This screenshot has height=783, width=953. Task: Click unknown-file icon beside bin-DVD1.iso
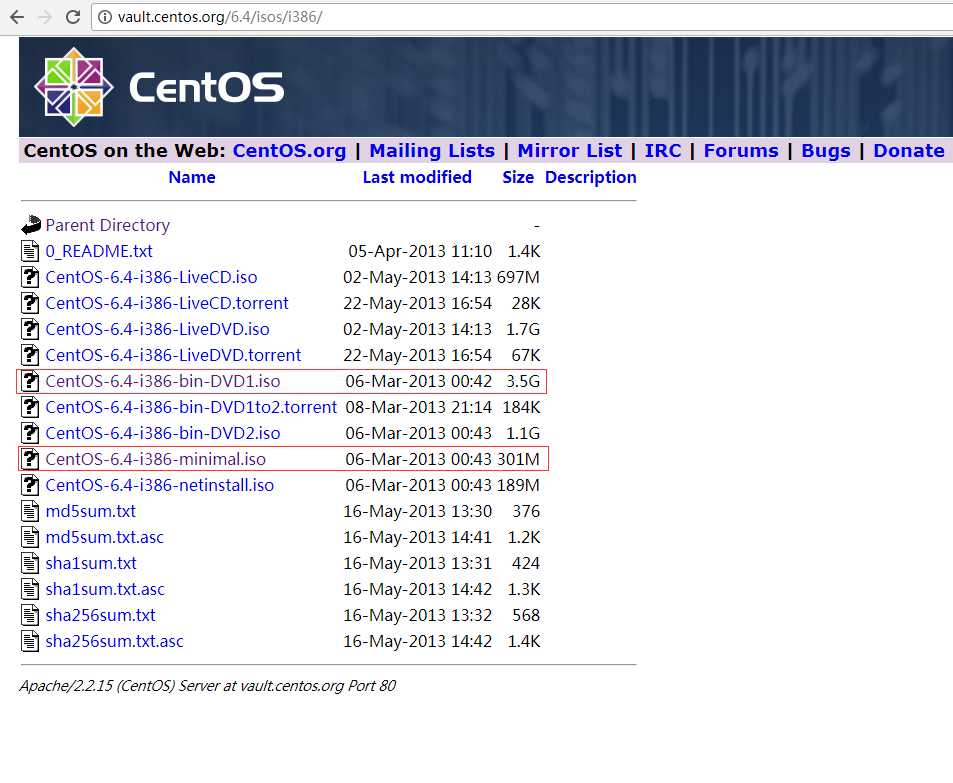[30, 381]
